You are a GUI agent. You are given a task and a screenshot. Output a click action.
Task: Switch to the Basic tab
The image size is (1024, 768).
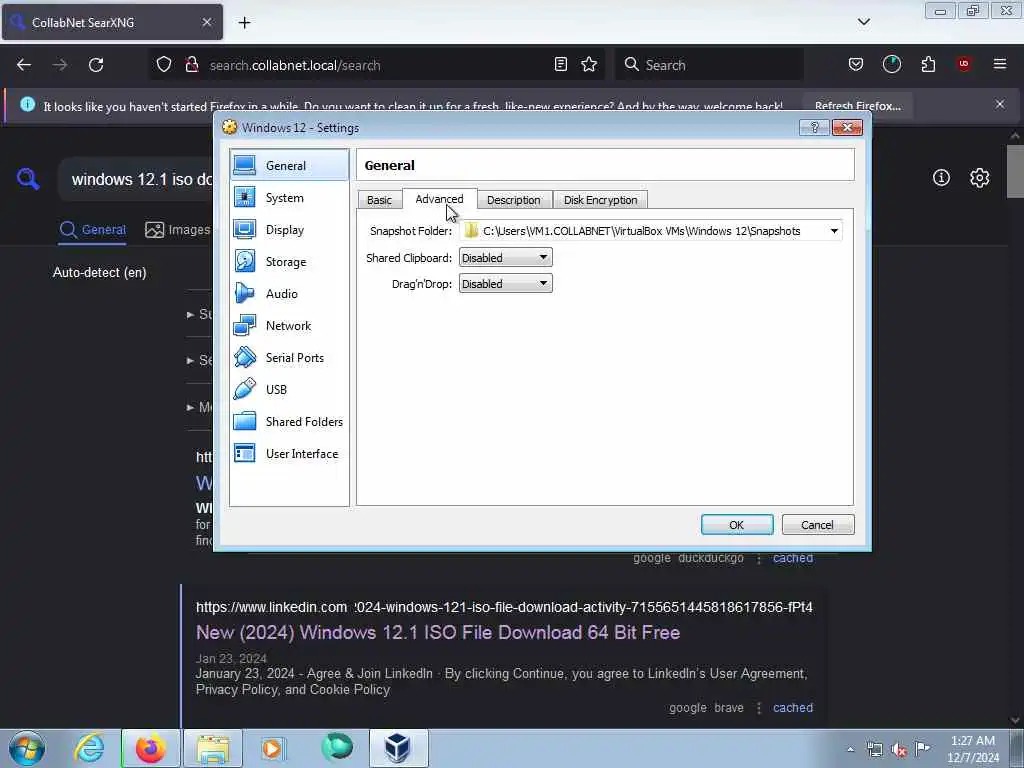[379, 200]
